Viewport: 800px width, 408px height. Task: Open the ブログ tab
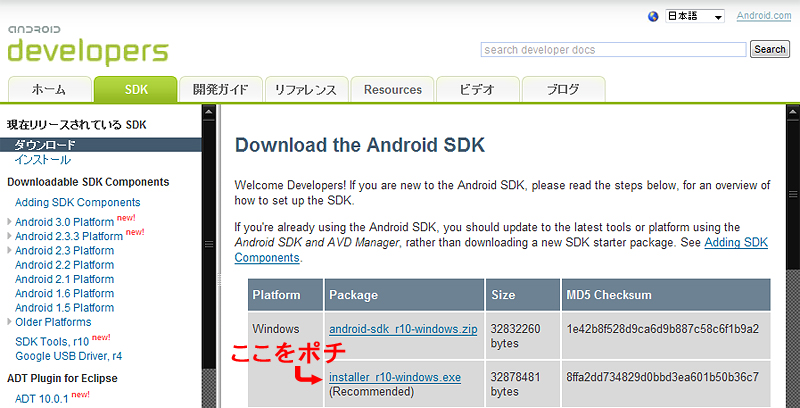563,90
